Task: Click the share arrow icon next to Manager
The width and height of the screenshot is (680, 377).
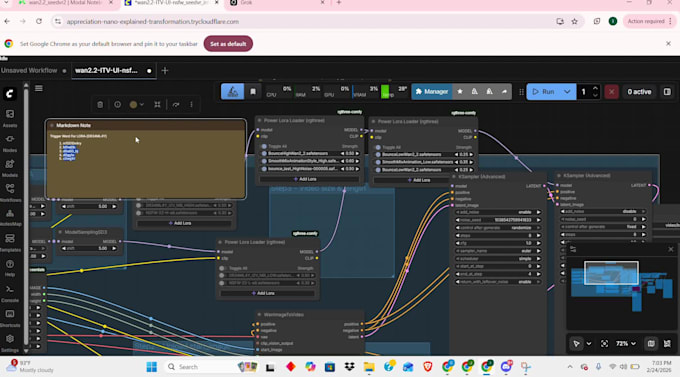Action: 504,92
